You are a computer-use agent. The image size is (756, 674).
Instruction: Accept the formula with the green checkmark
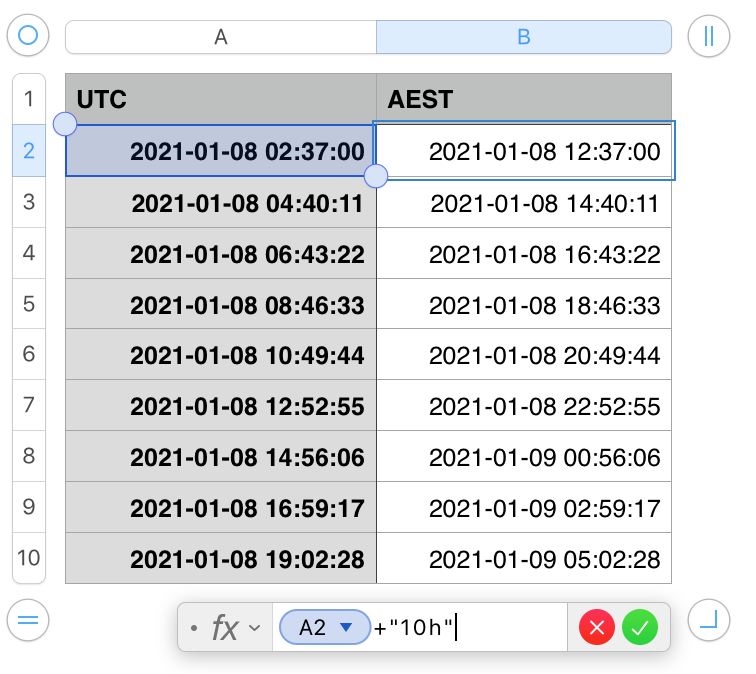[x=640, y=628]
